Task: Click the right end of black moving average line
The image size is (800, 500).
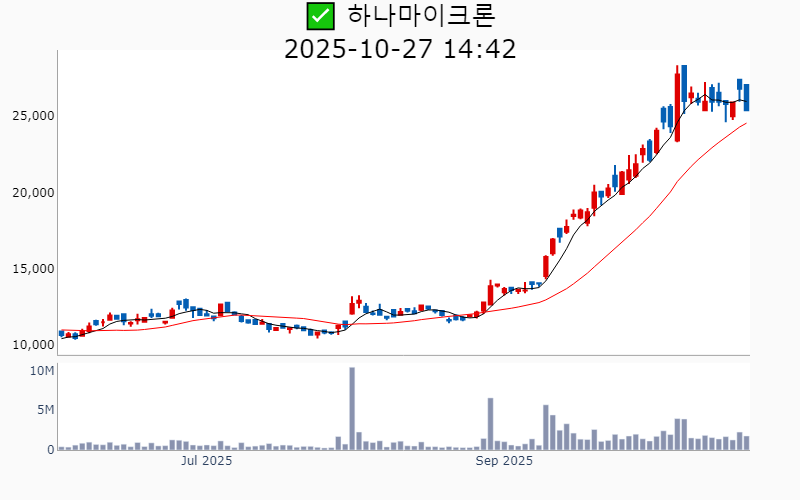Action: coord(746,101)
